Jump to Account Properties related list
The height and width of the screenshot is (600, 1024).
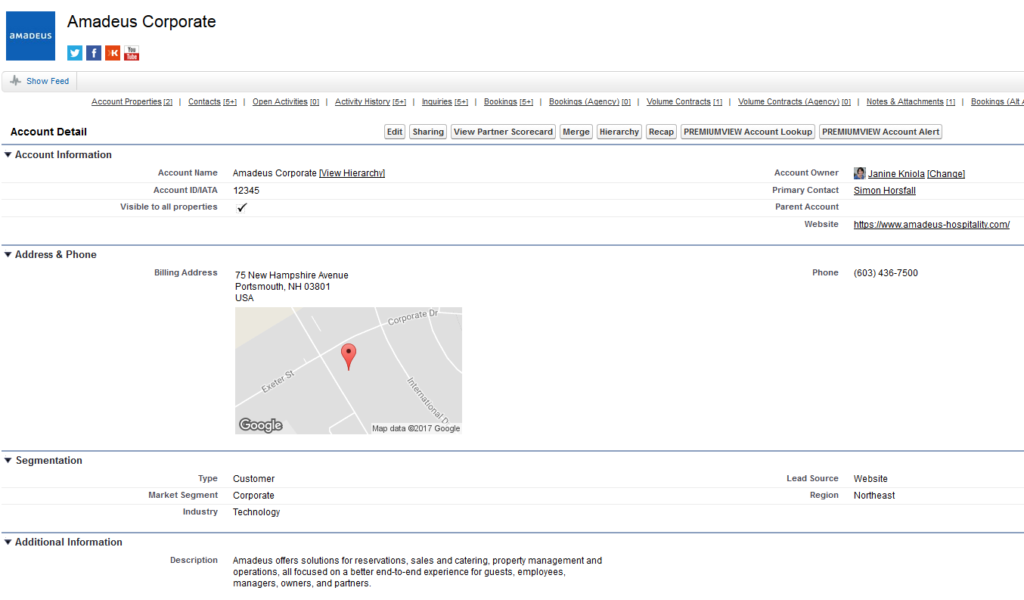coord(132,102)
